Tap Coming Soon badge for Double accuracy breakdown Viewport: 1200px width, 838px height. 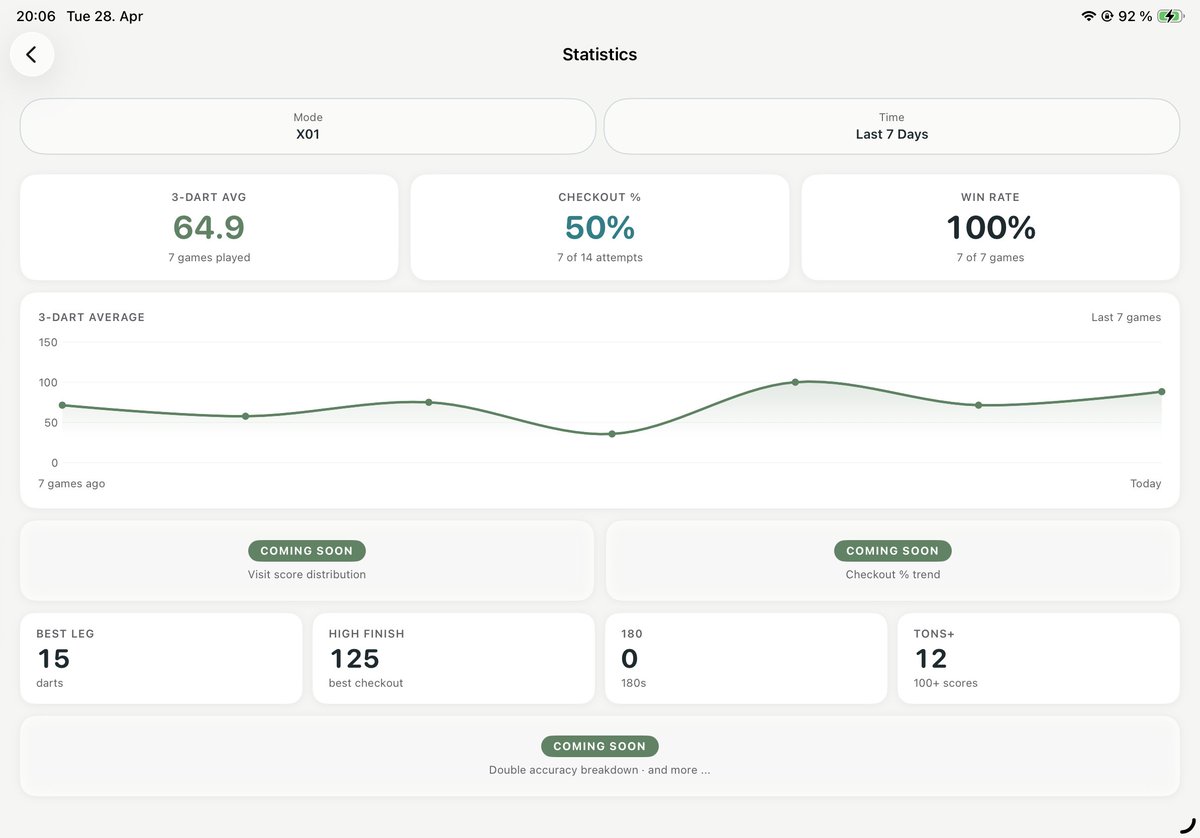click(x=600, y=746)
